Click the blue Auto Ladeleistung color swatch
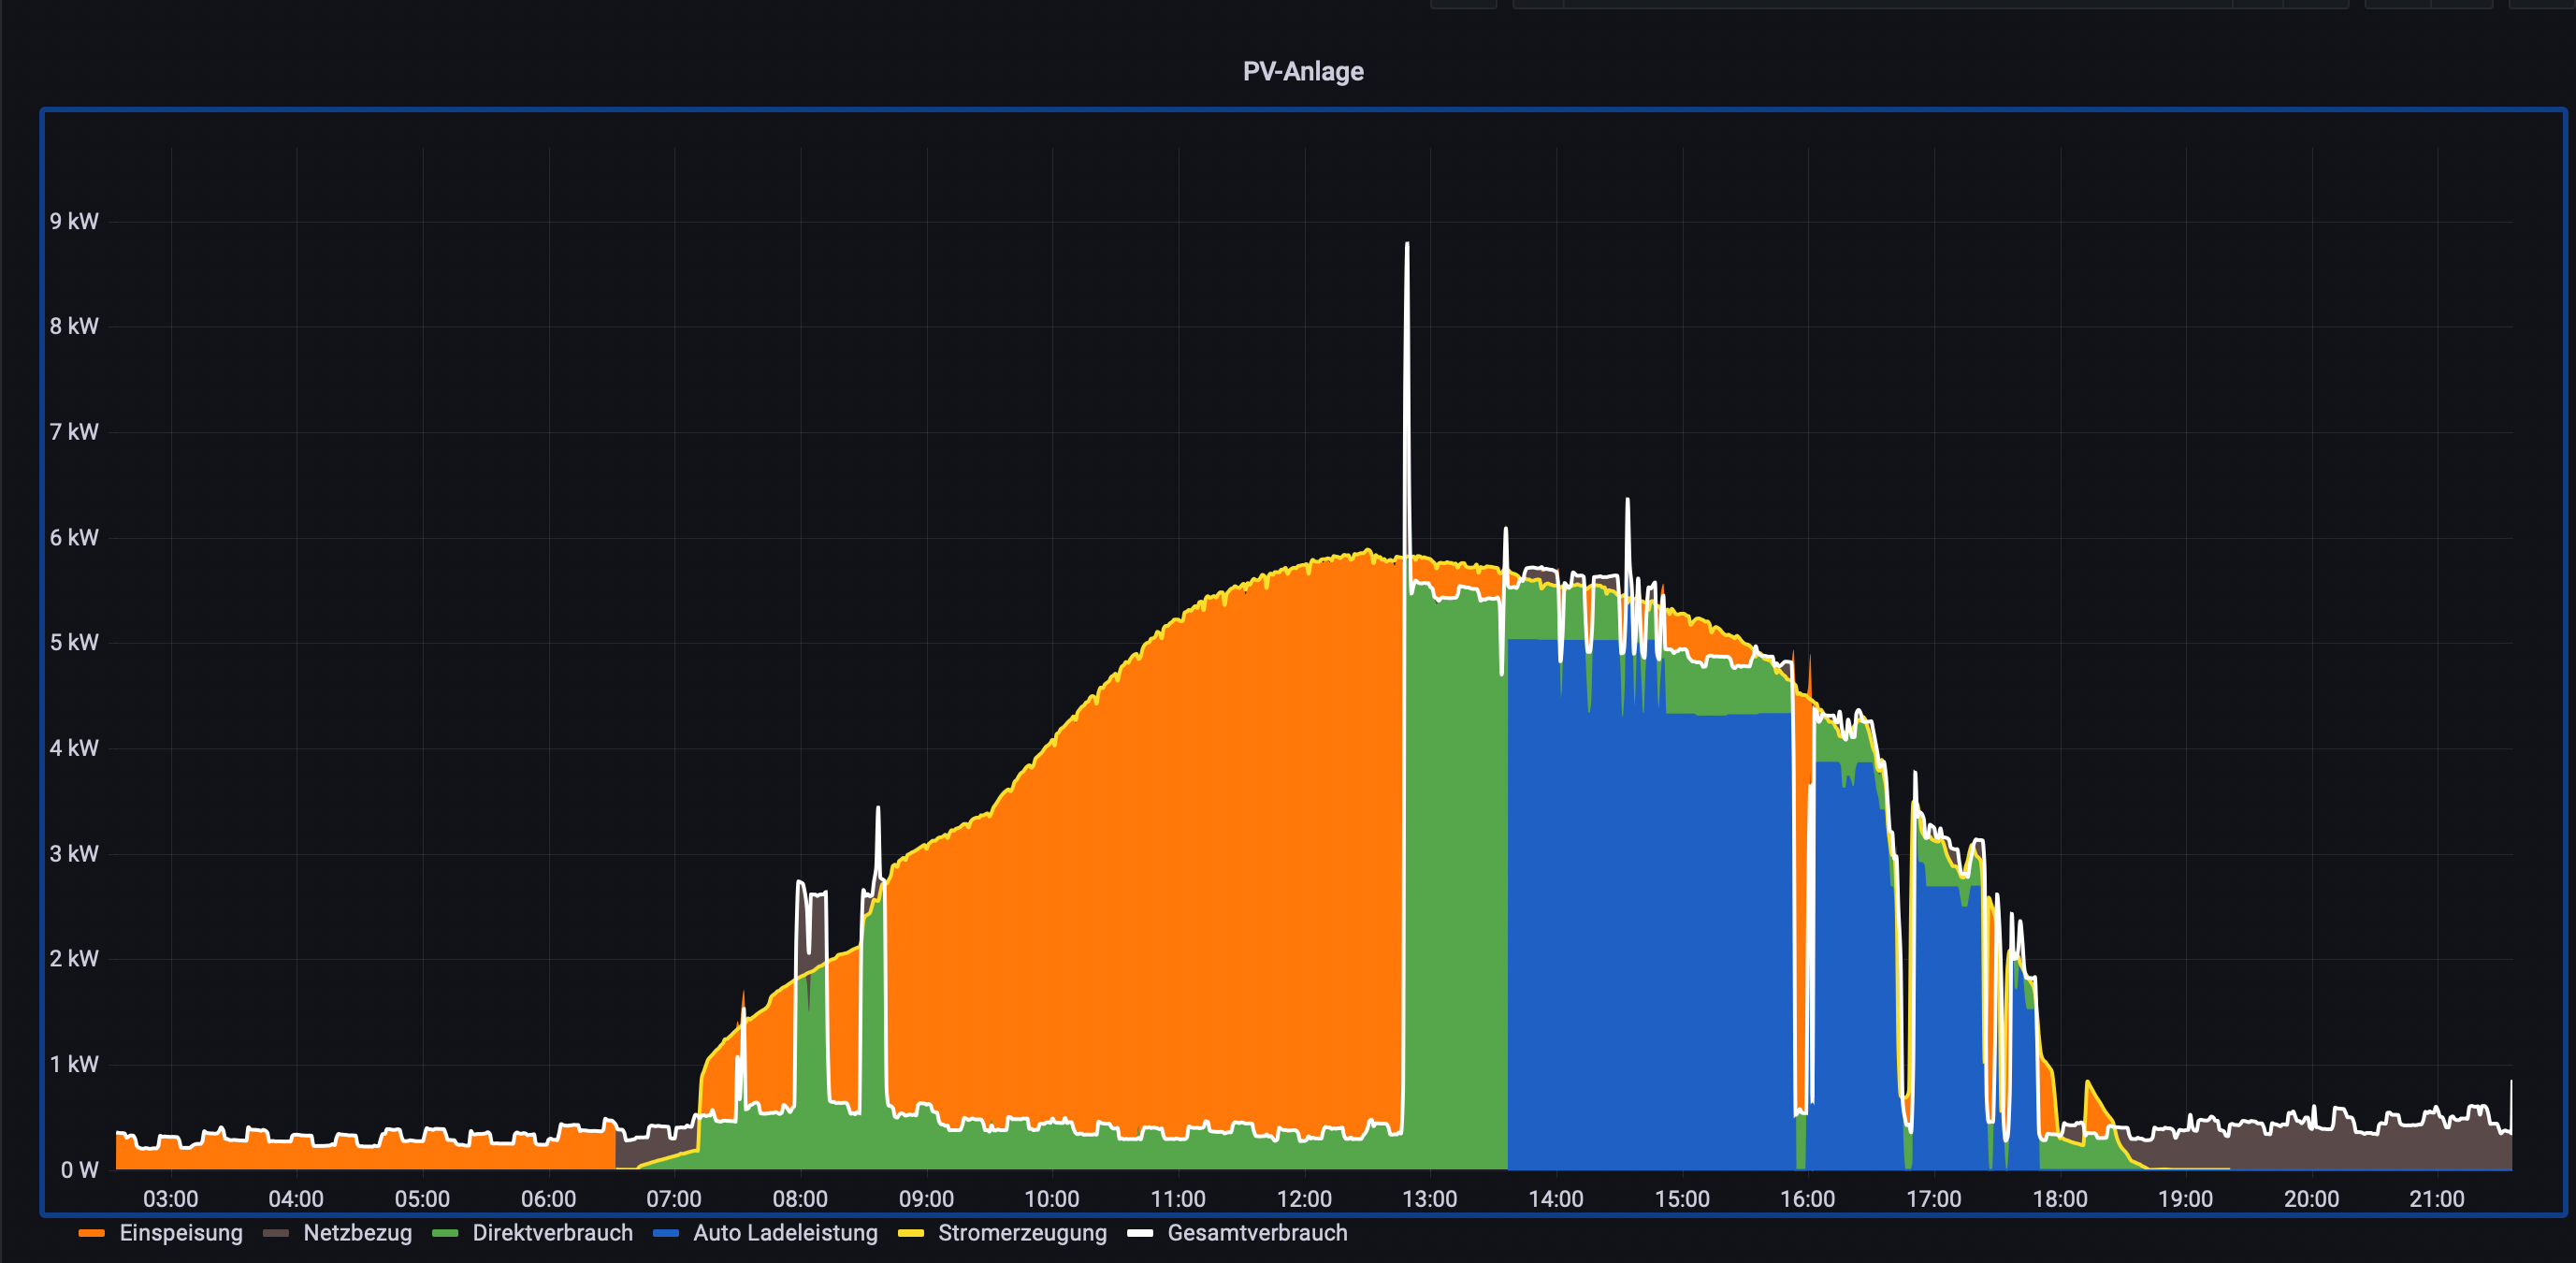Image resolution: width=2576 pixels, height=1263 pixels. click(666, 1234)
